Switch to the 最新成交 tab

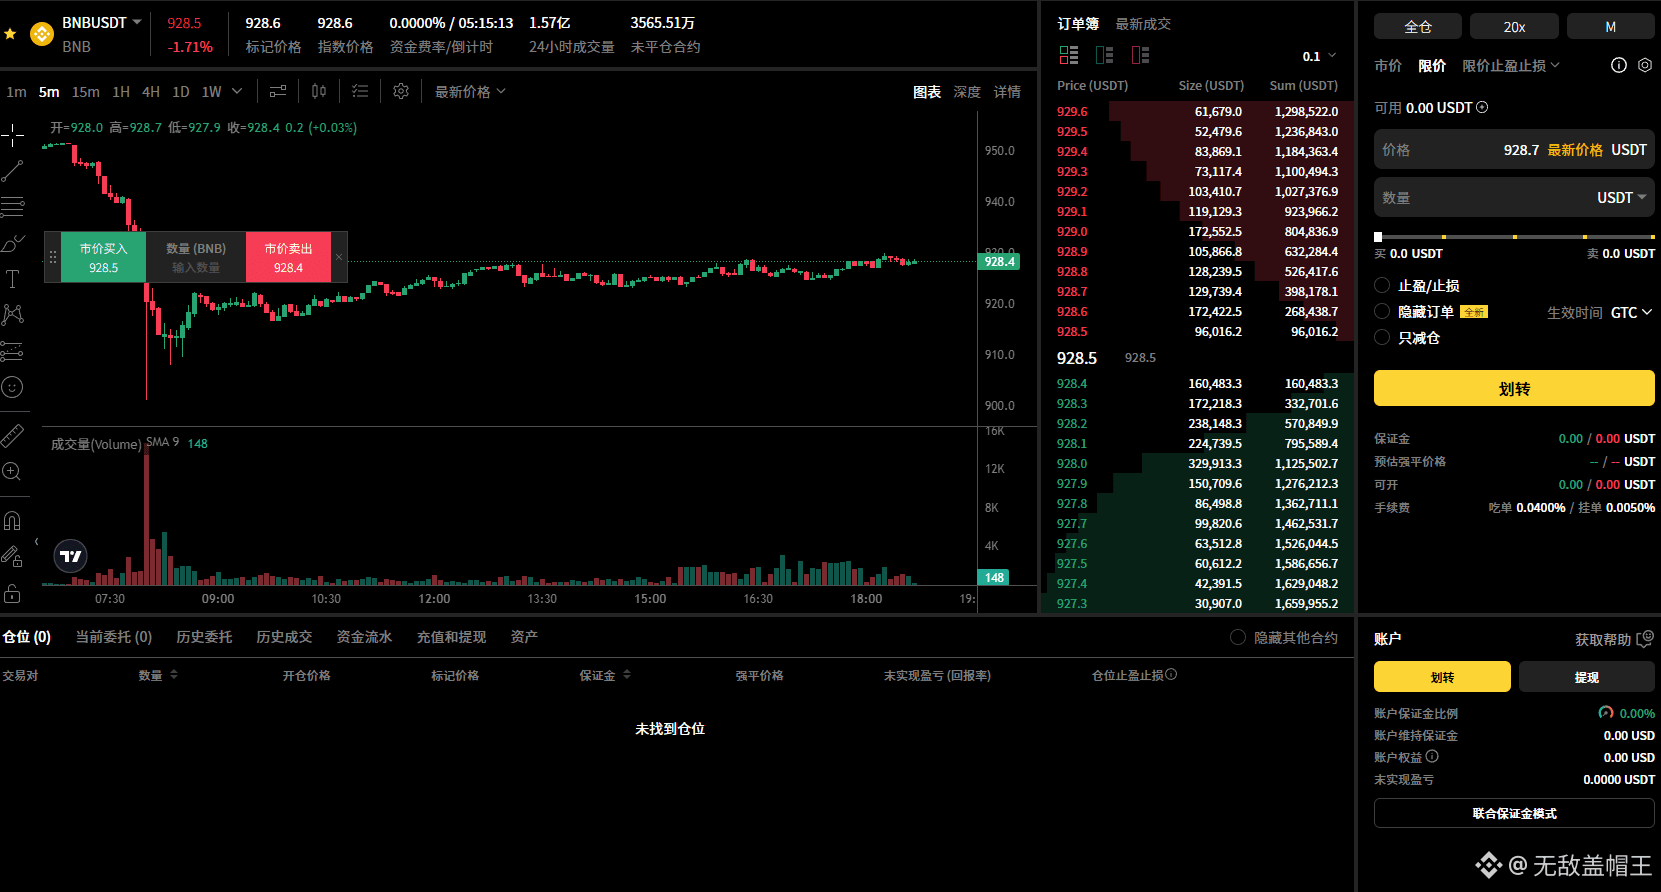coord(1143,24)
